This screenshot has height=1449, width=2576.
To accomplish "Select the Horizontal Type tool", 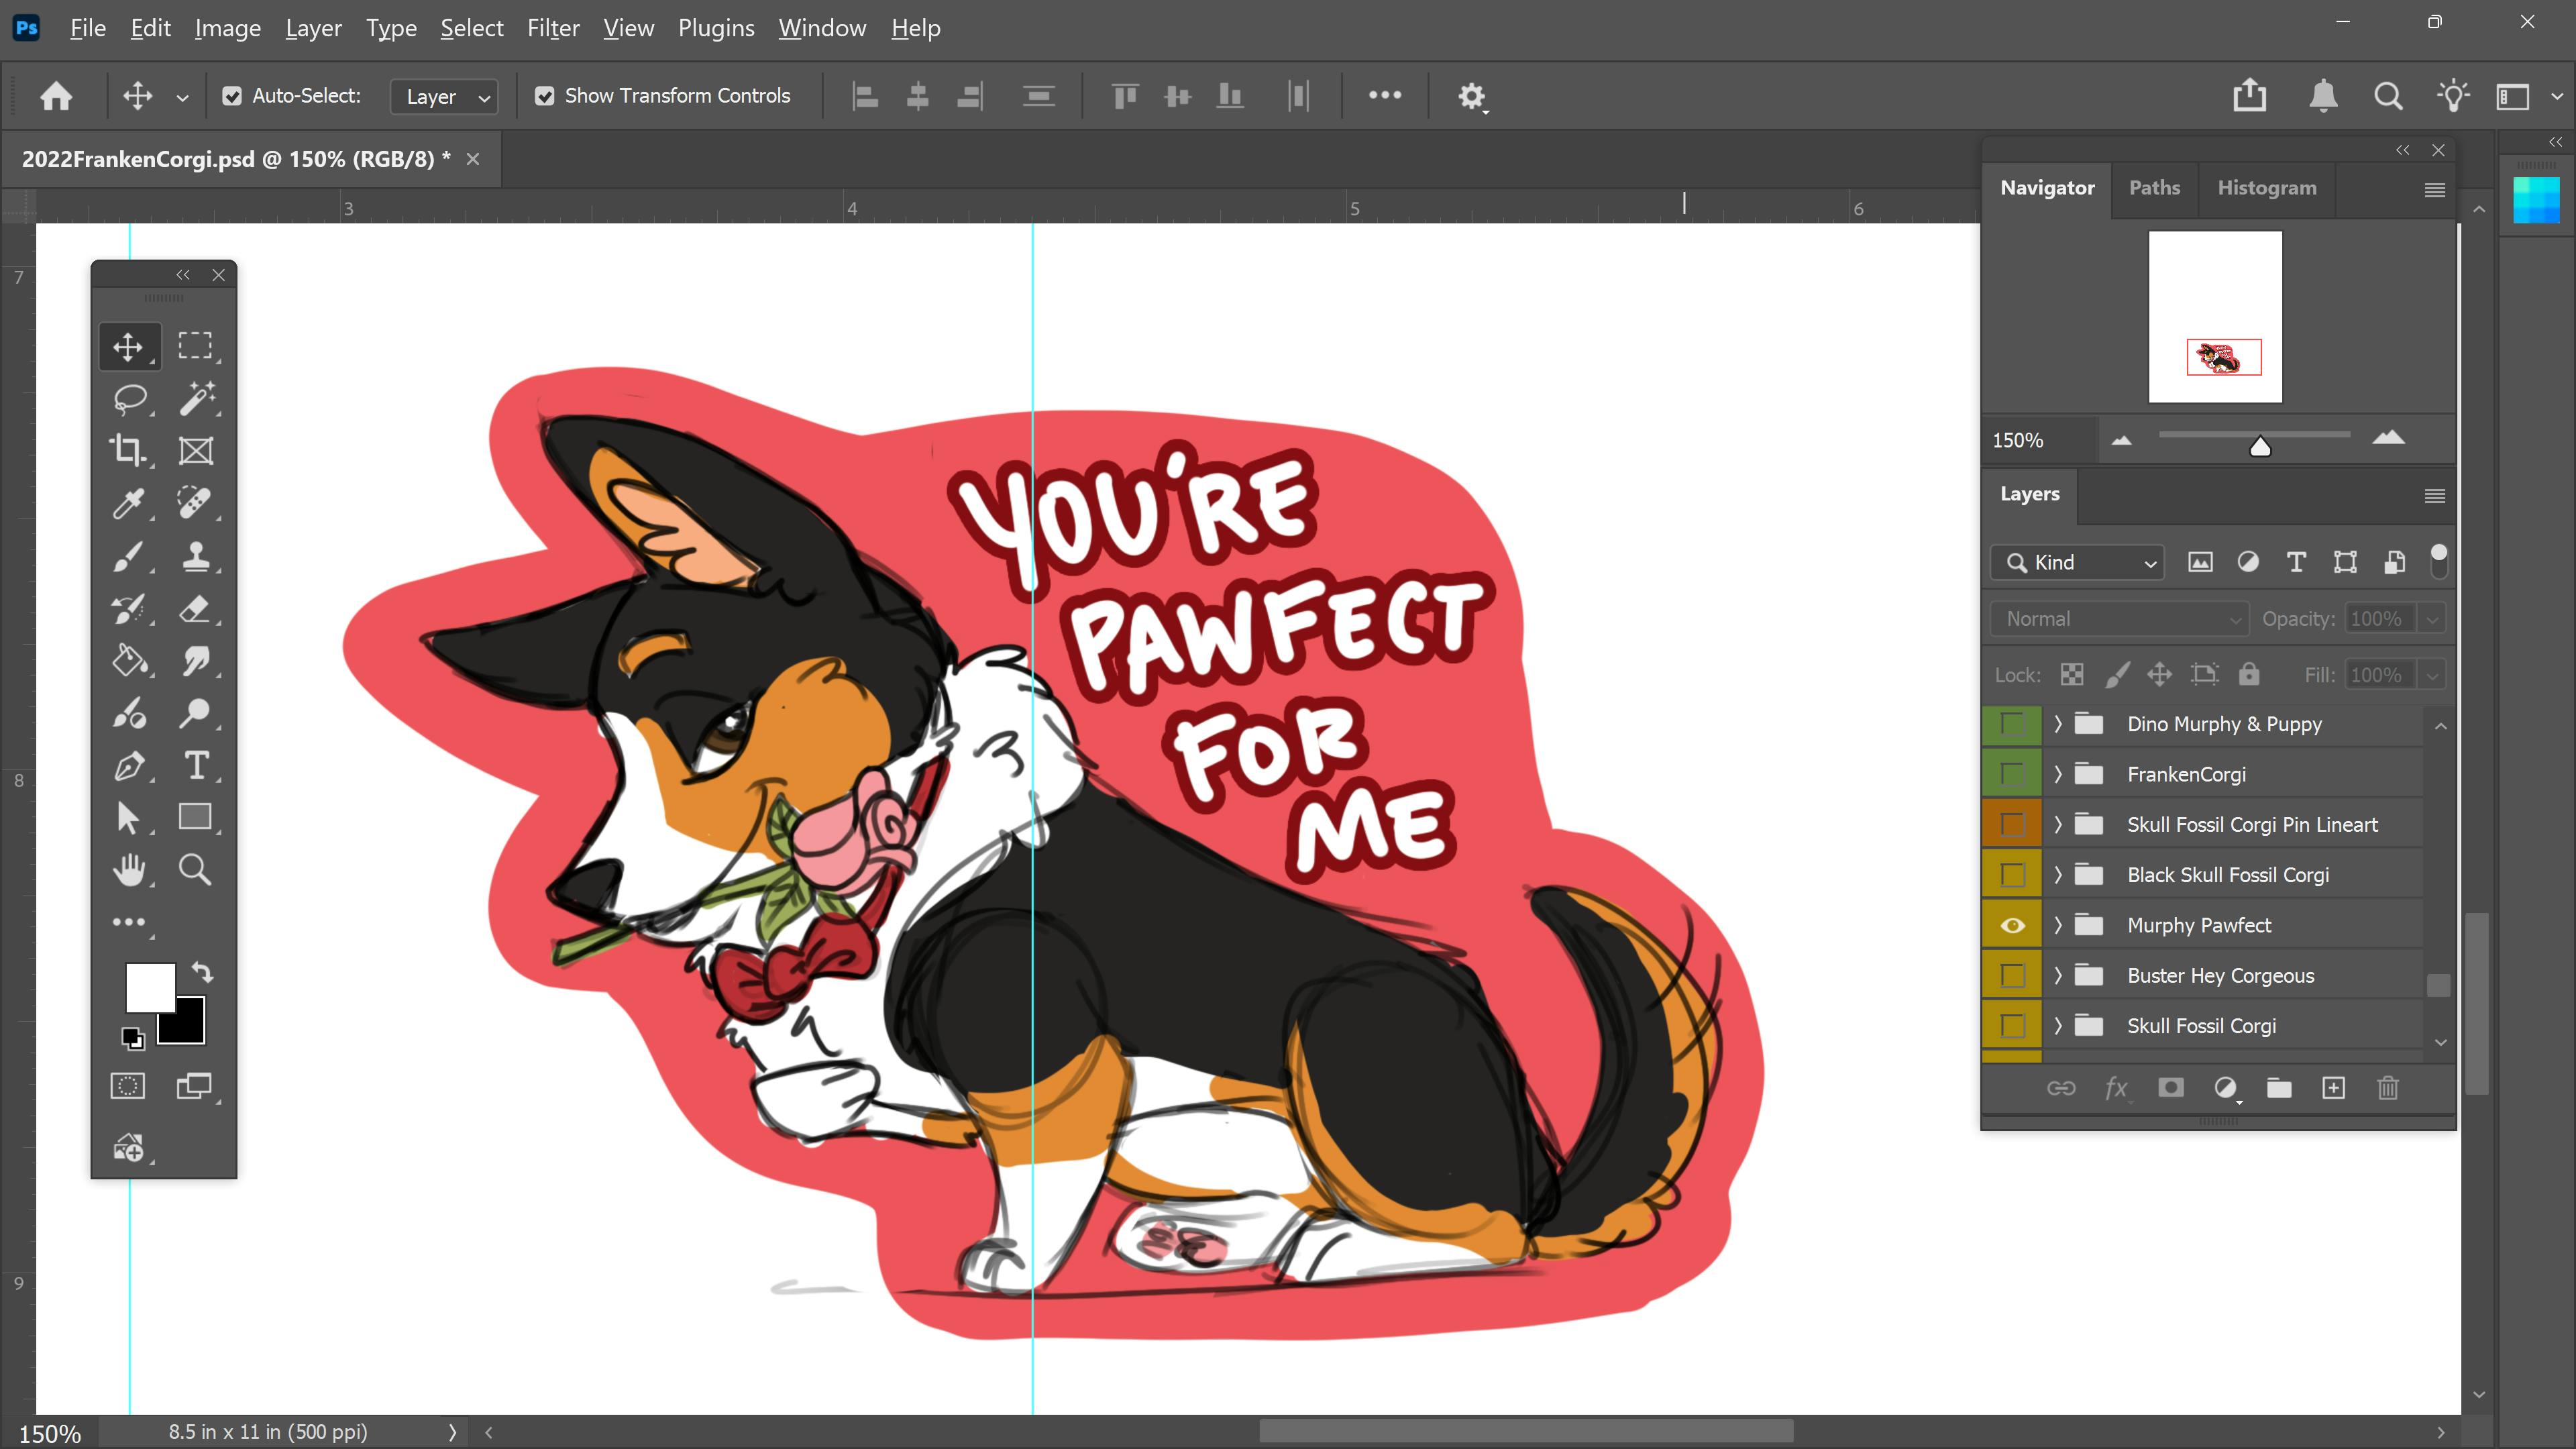I will 196,766.
